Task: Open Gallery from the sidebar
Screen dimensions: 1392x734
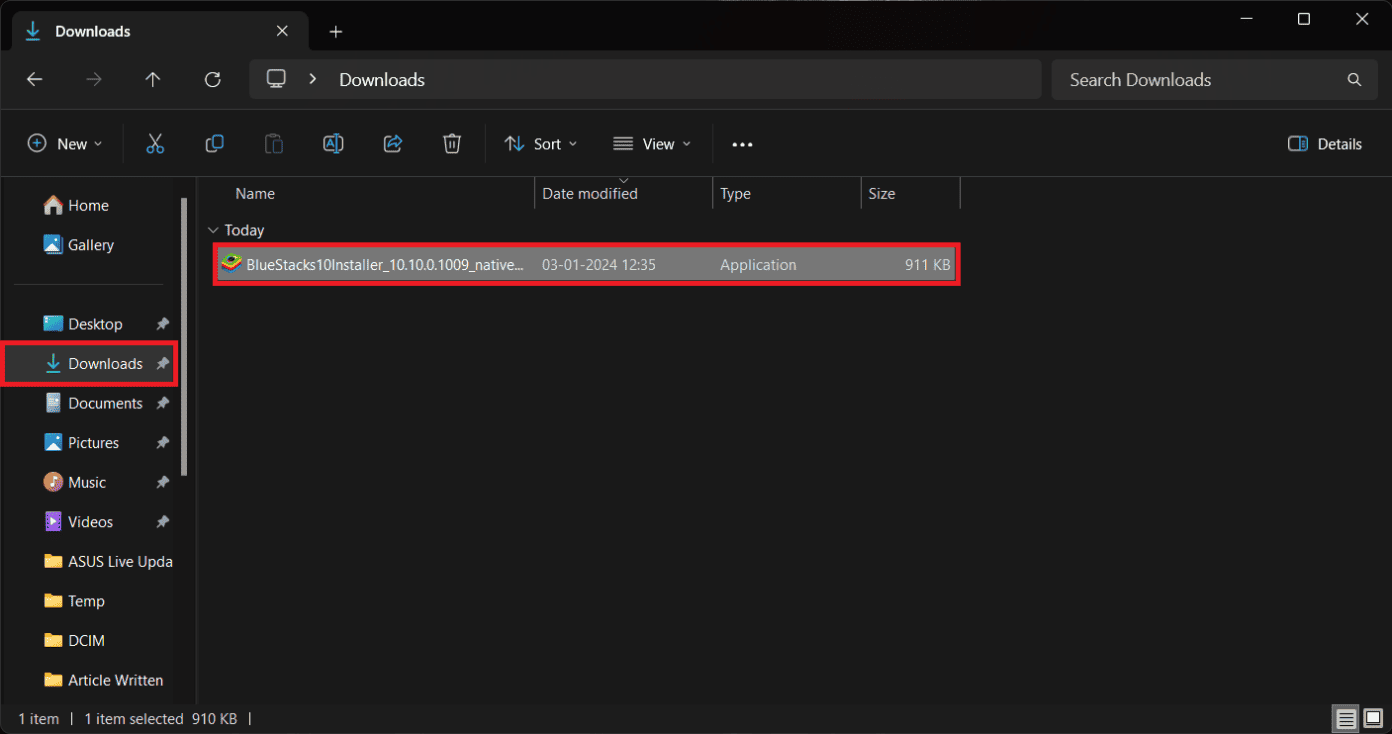Action: tap(88, 244)
